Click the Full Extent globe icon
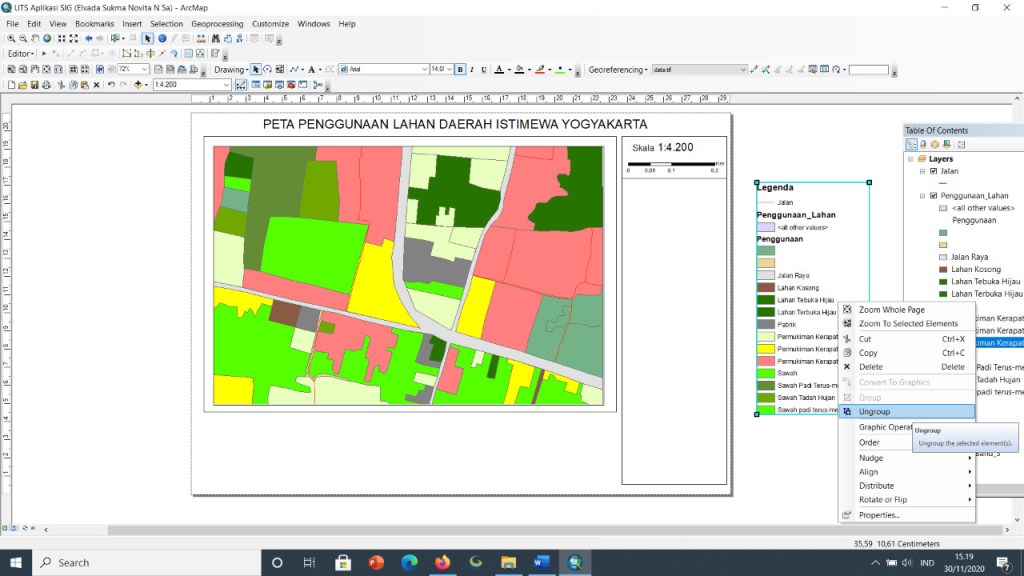The image size is (1024, 576). click(x=47, y=39)
